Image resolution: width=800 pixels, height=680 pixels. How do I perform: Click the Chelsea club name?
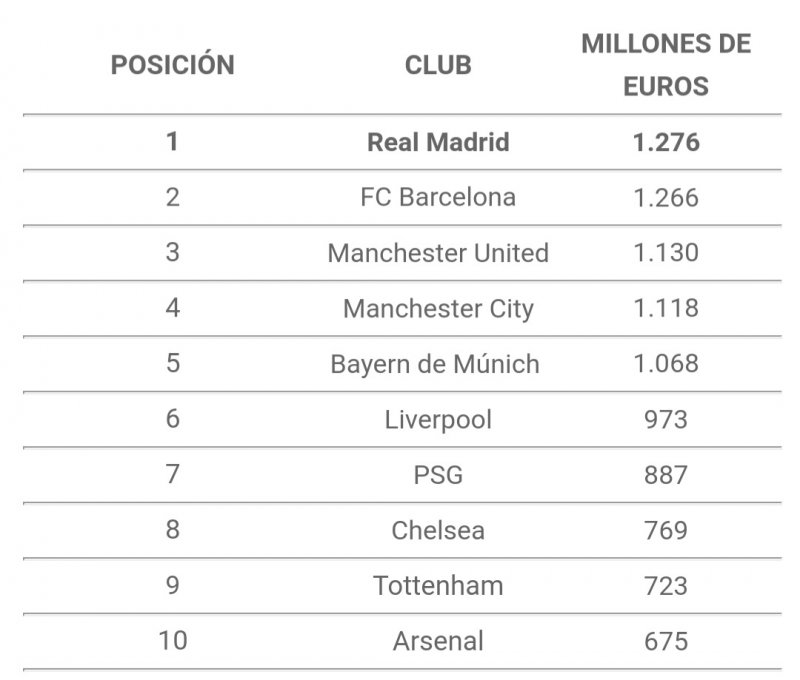click(438, 529)
